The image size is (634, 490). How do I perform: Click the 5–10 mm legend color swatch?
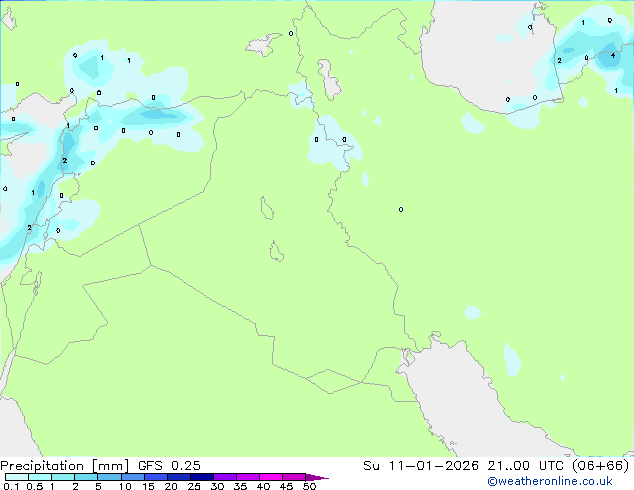click(109, 477)
